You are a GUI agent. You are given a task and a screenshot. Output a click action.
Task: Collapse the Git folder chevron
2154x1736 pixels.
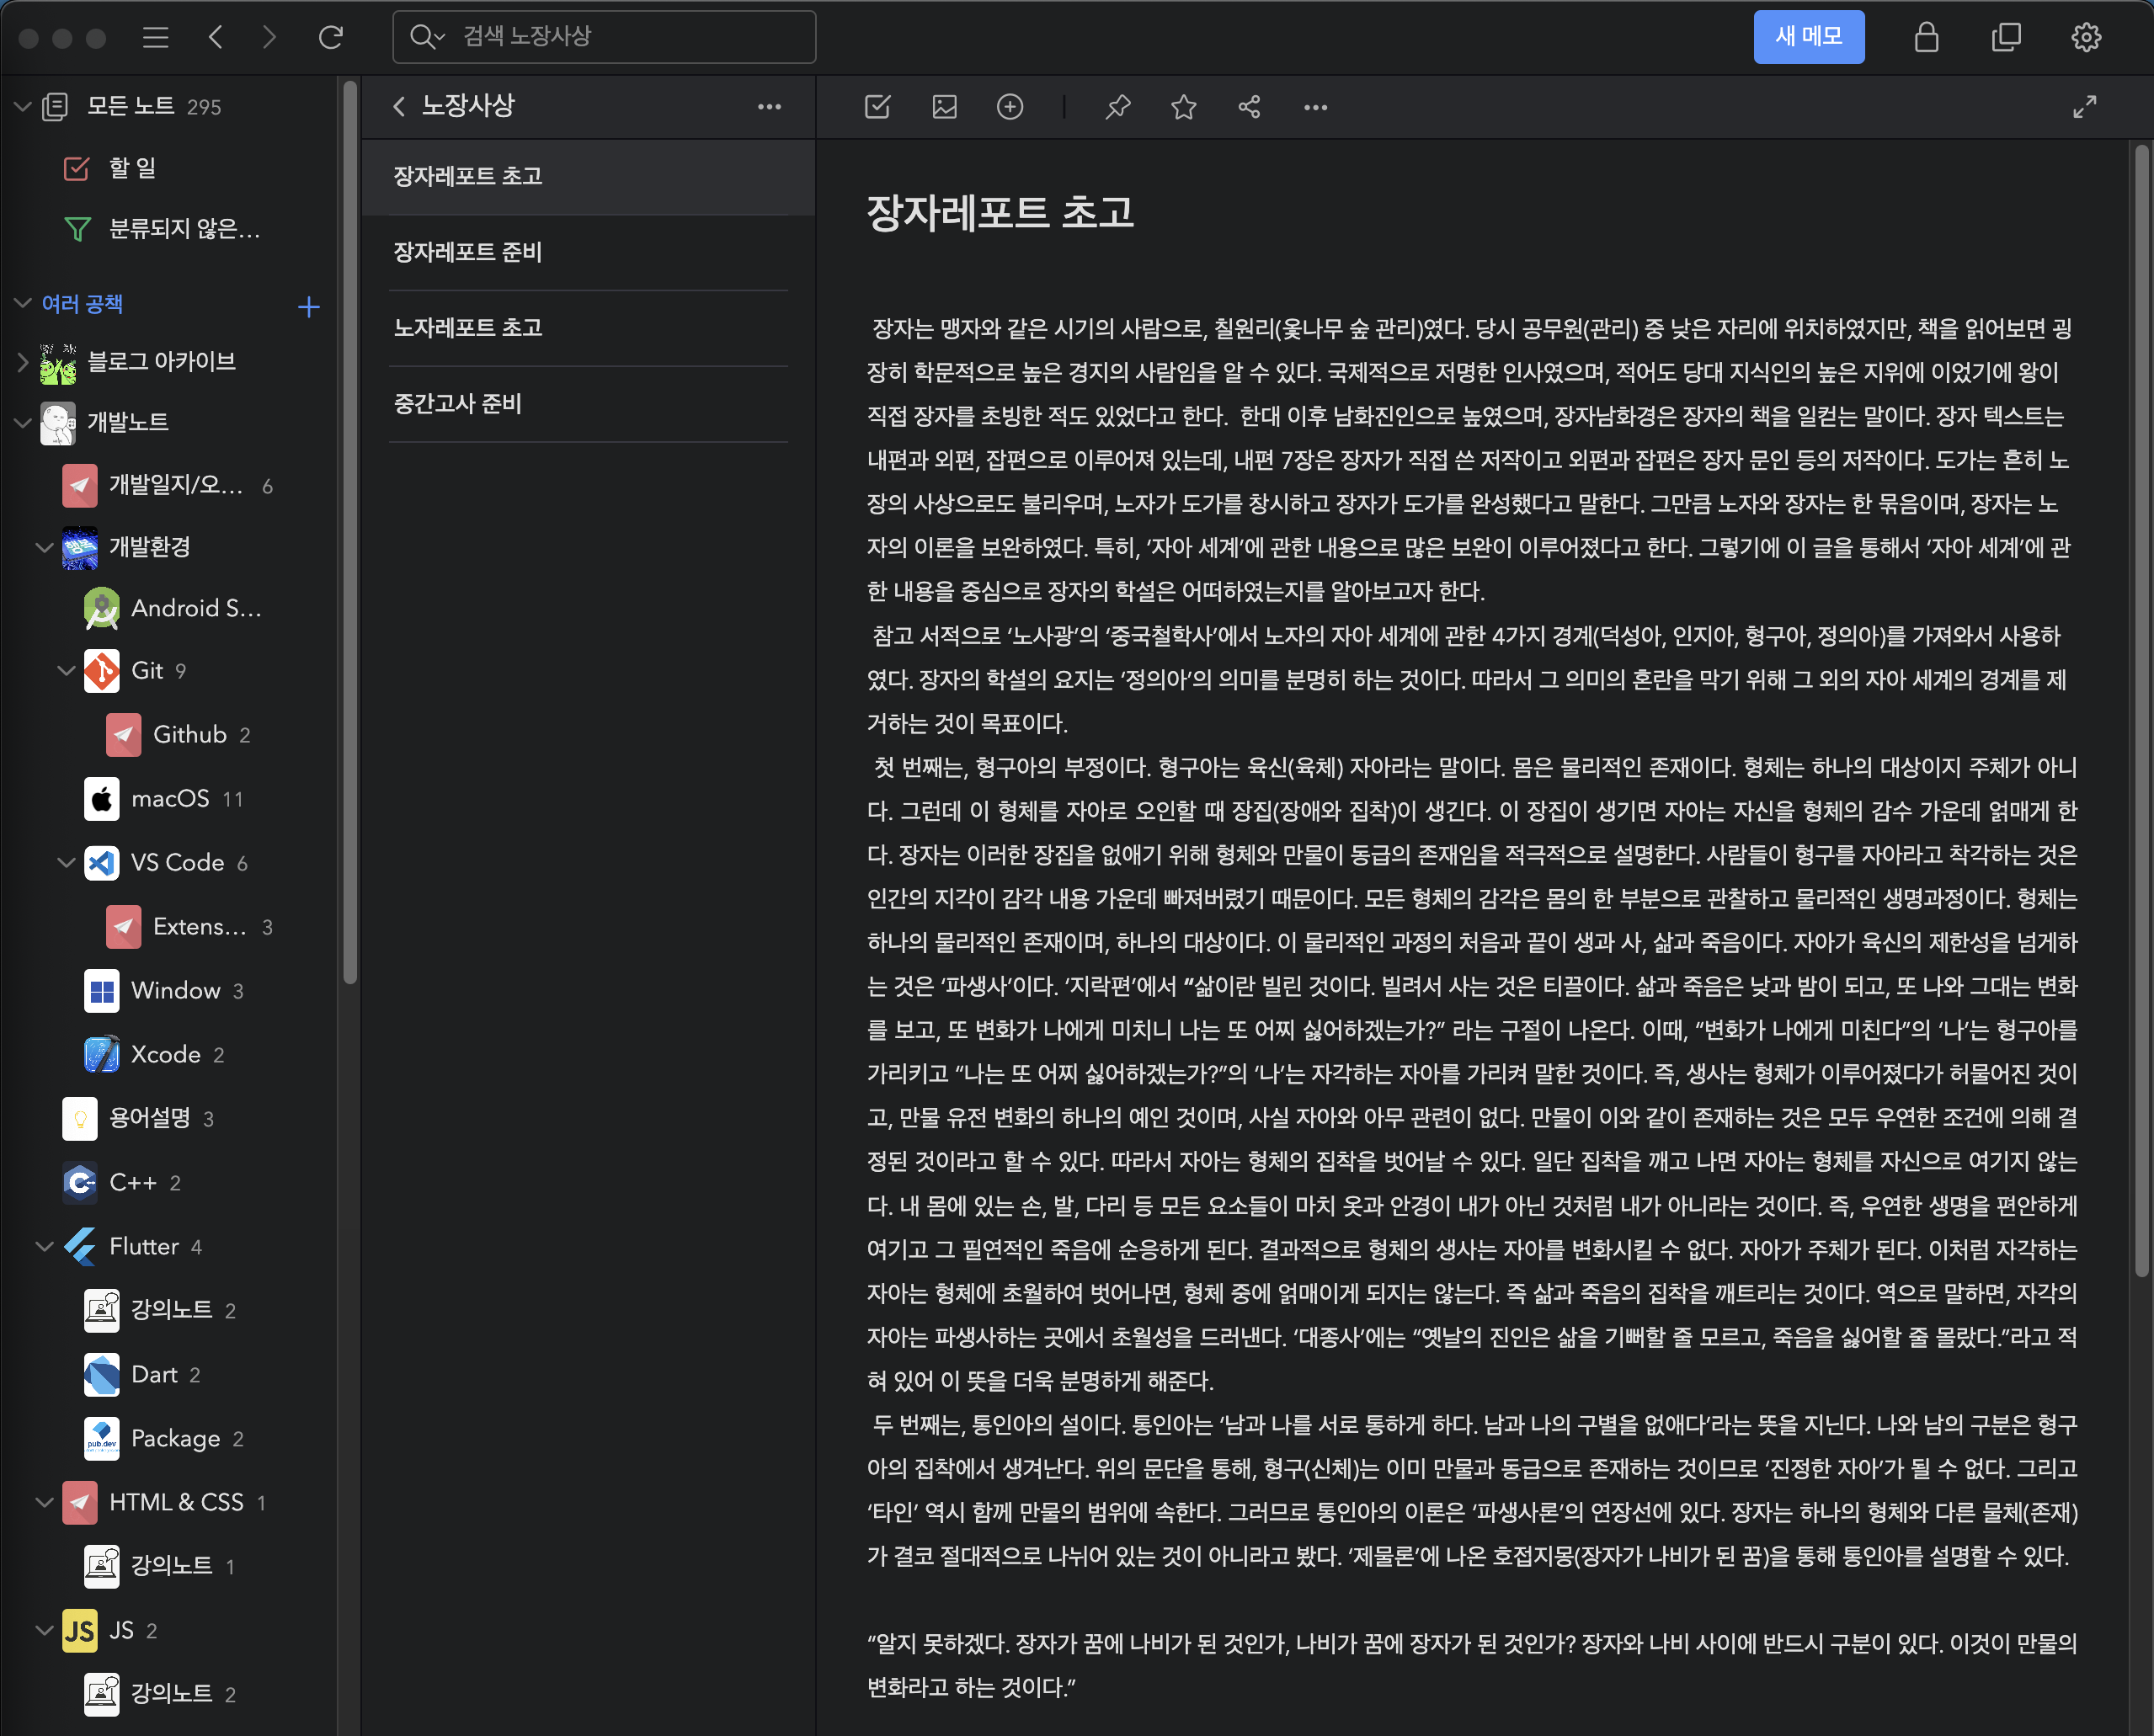[x=67, y=670]
